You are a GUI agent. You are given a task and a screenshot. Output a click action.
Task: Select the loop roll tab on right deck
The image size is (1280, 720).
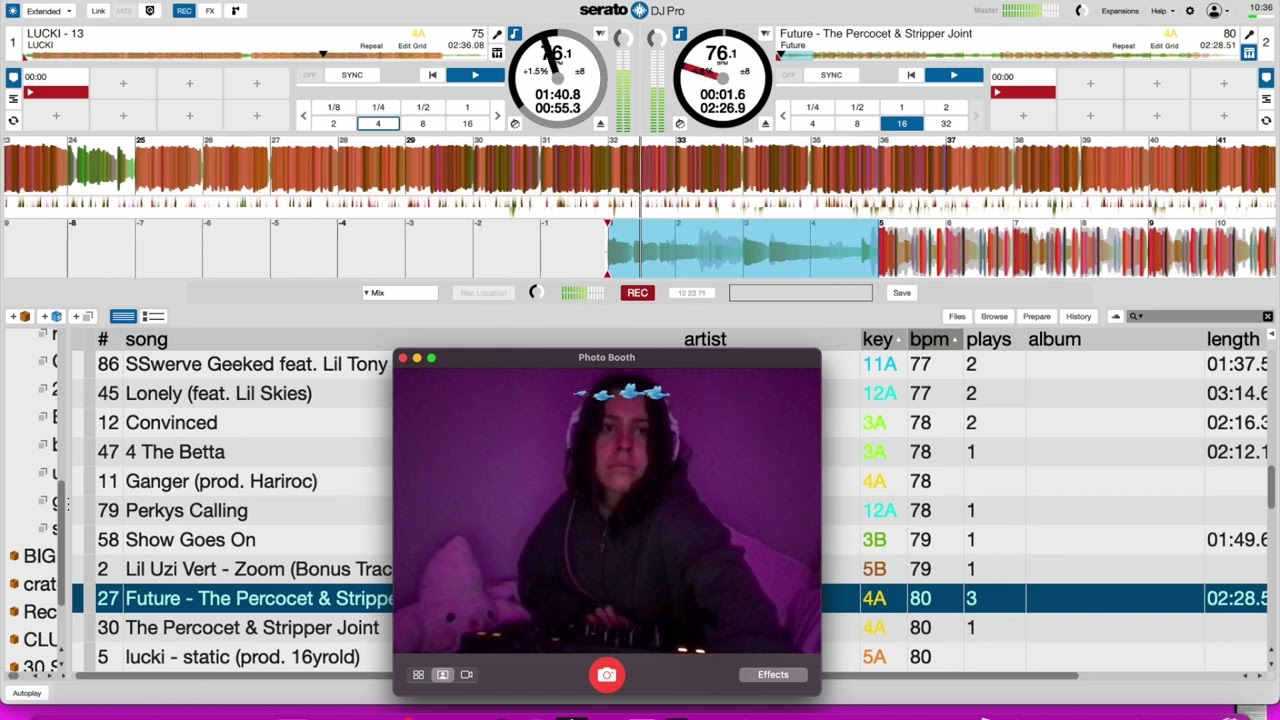[x=1267, y=121]
